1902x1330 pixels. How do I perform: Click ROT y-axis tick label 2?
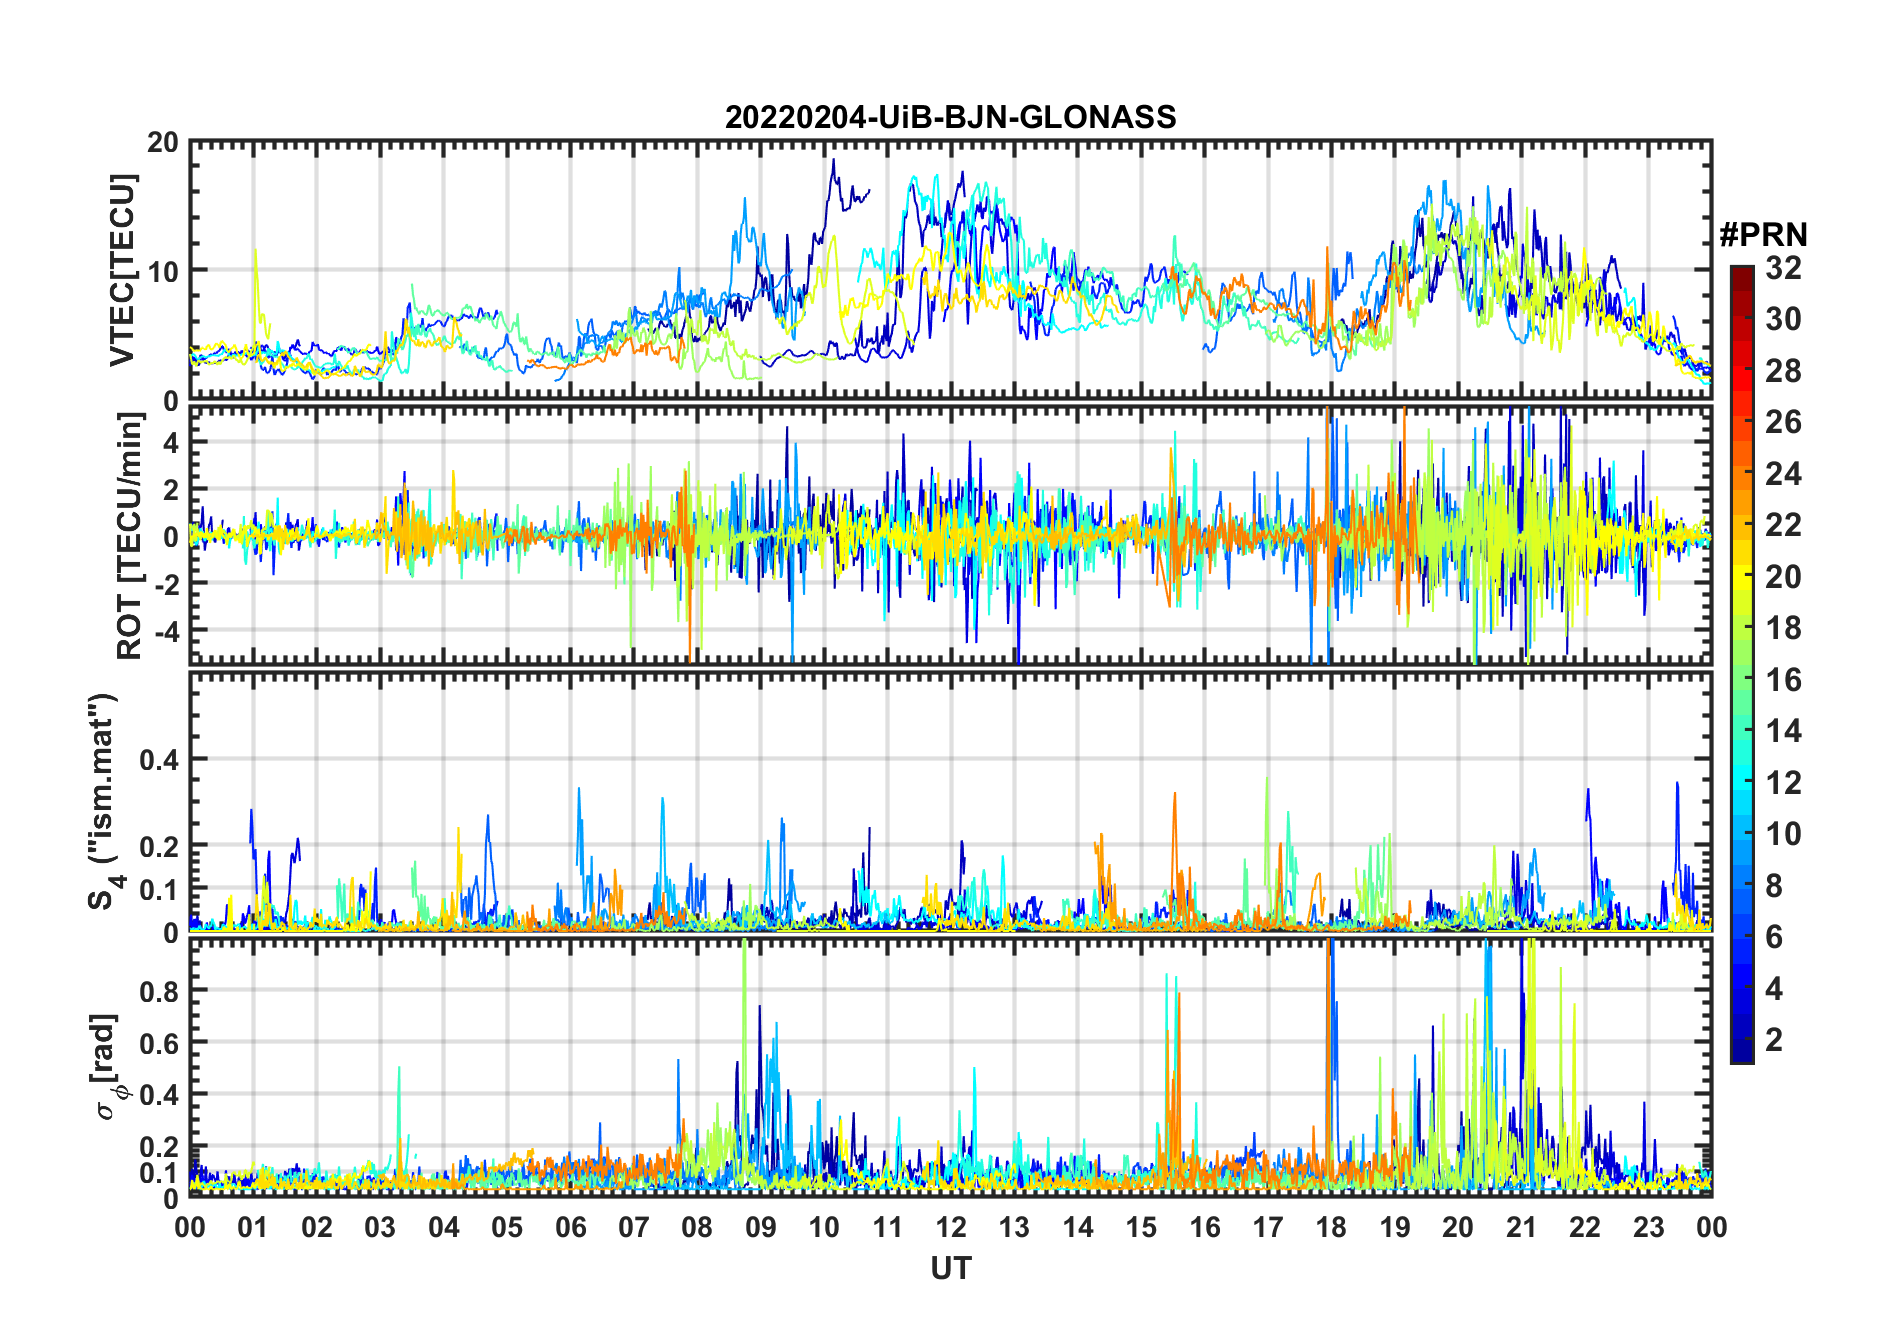[x=171, y=490]
